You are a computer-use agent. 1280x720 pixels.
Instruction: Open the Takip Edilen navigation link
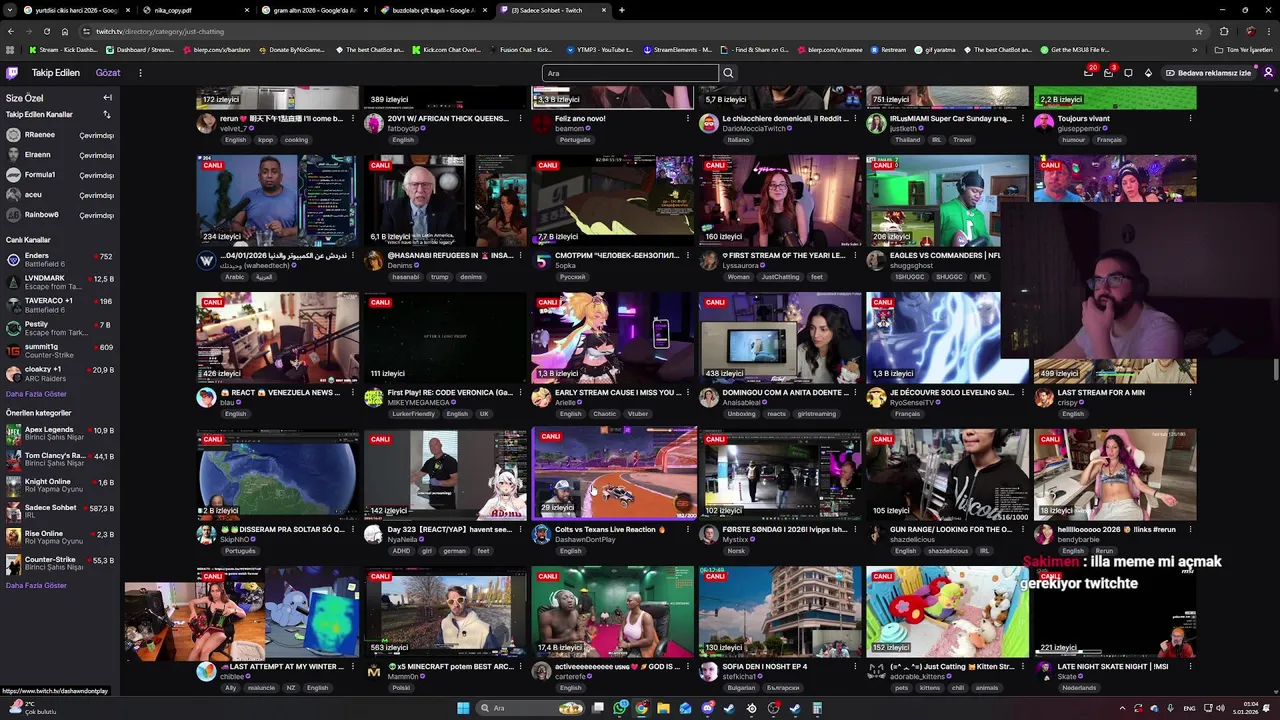55,73
